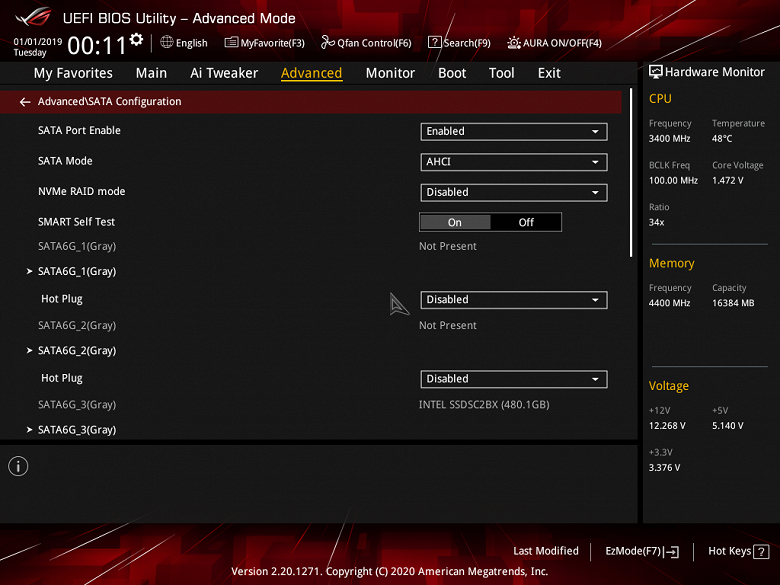
Task: Click the Hot Keys question mark icon
Action: [761, 552]
